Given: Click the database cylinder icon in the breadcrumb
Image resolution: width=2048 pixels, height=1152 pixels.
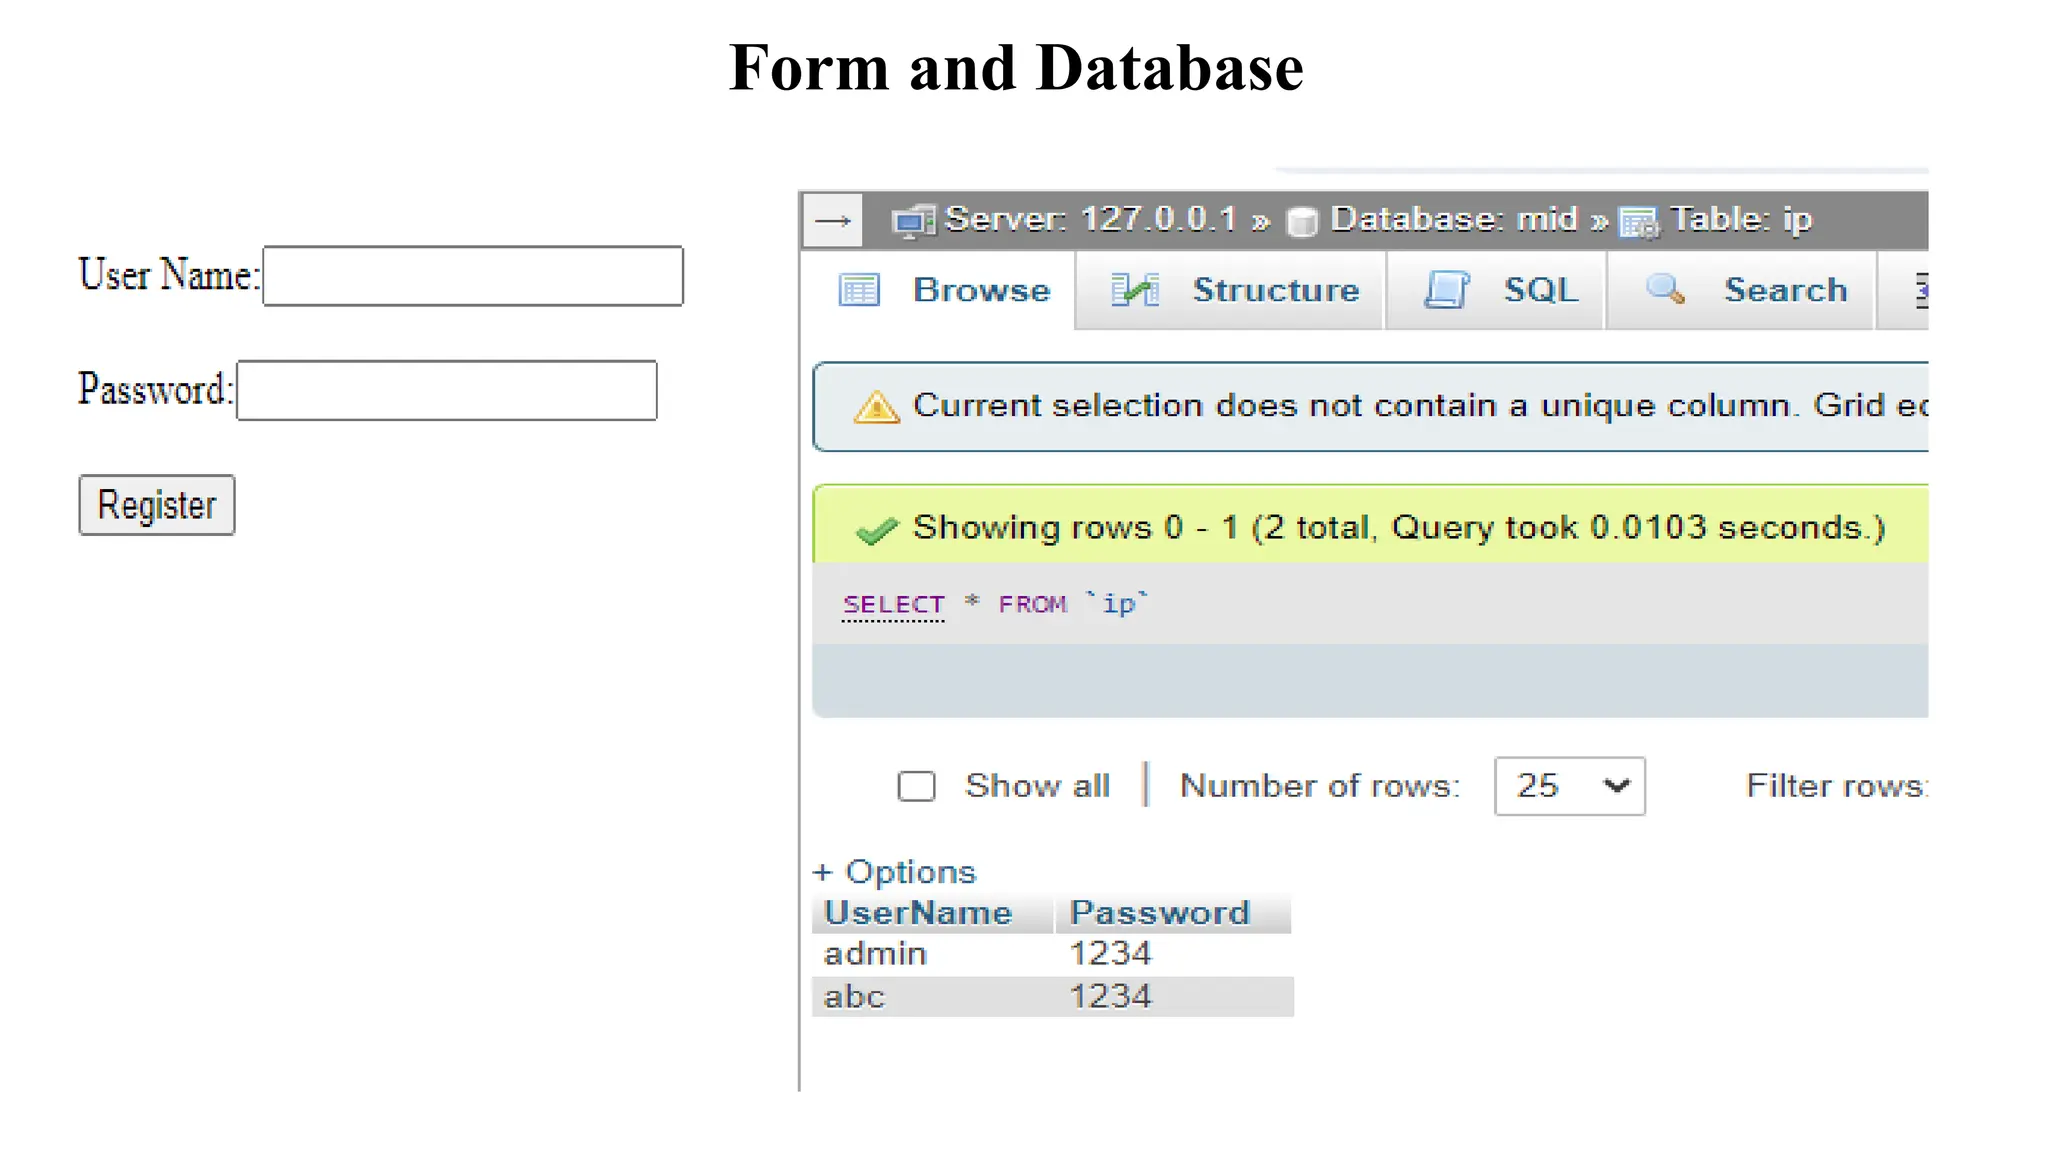Looking at the screenshot, I should (1302, 221).
